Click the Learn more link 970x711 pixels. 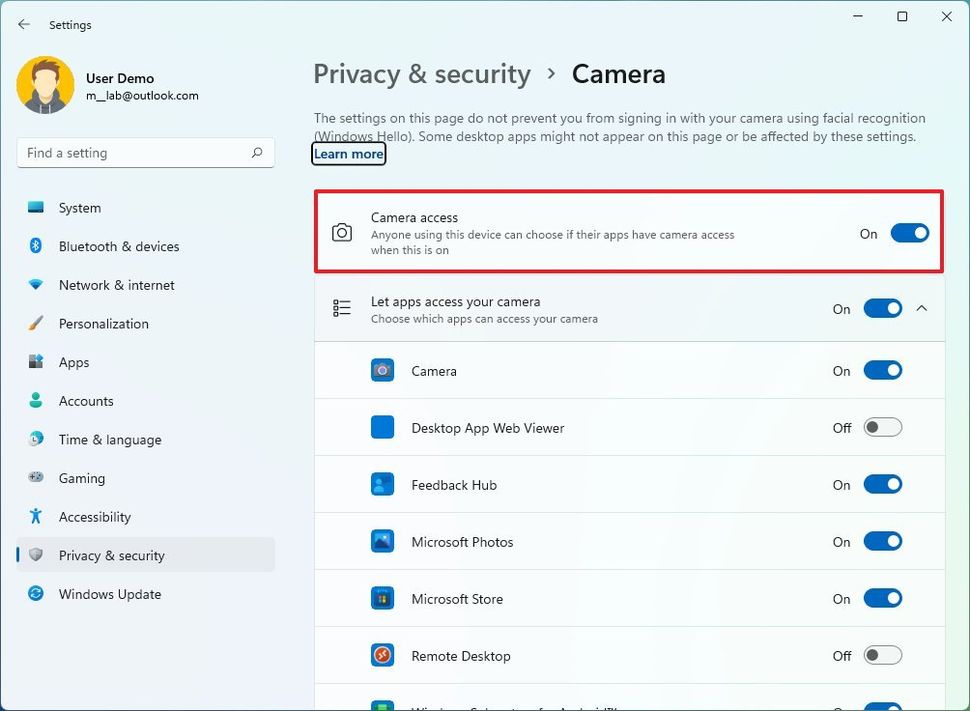coord(348,153)
